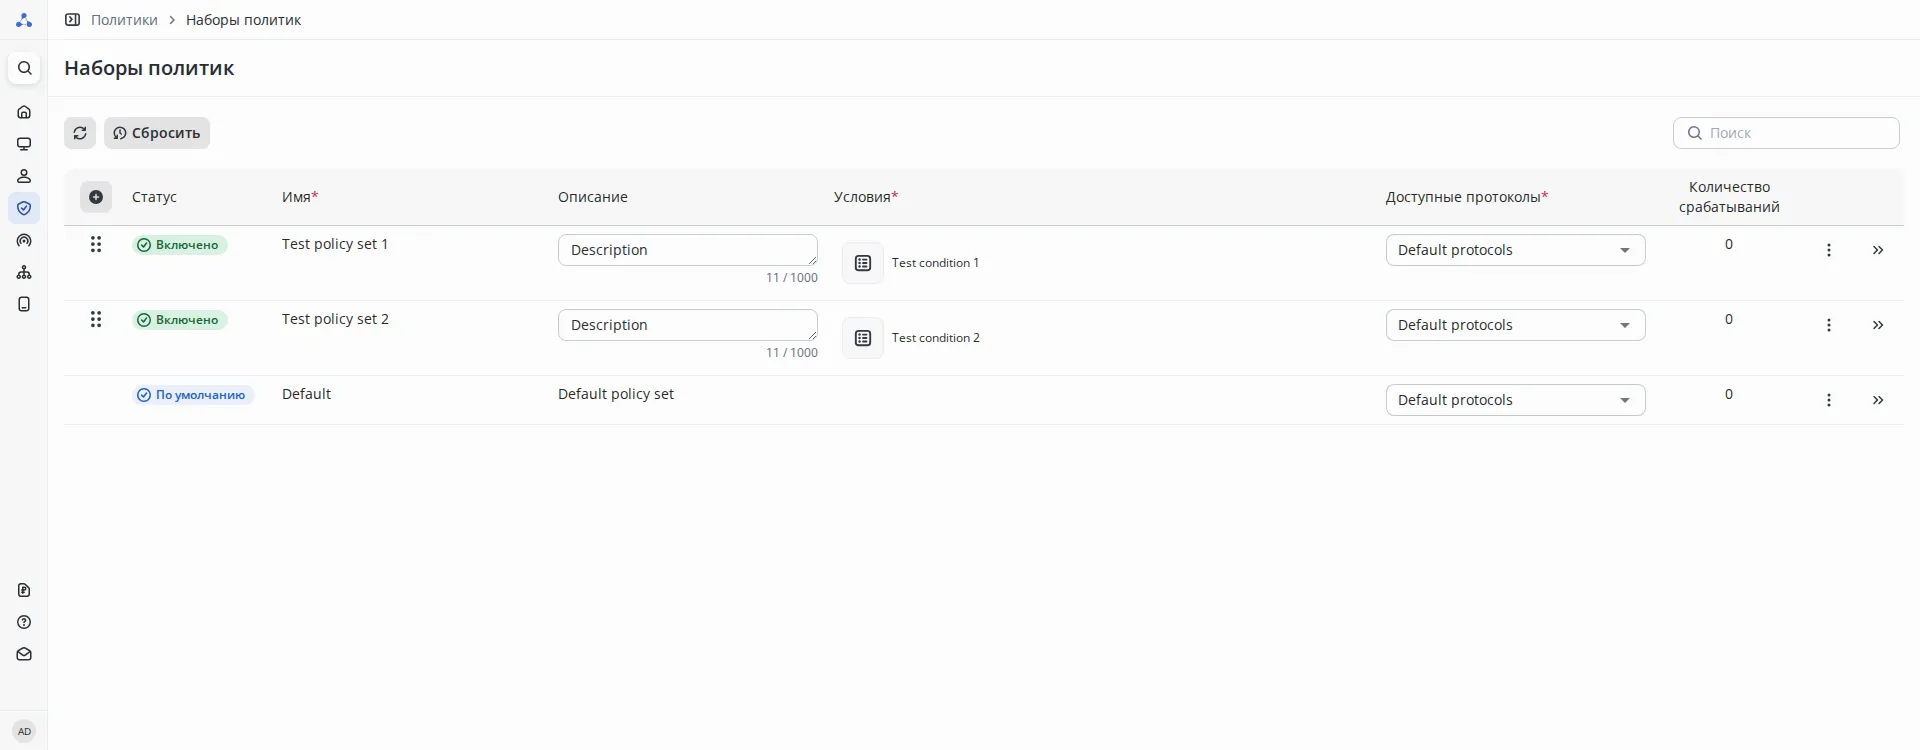Open the help question-mark icon
The width and height of the screenshot is (1920, 750).
(24, 622)
